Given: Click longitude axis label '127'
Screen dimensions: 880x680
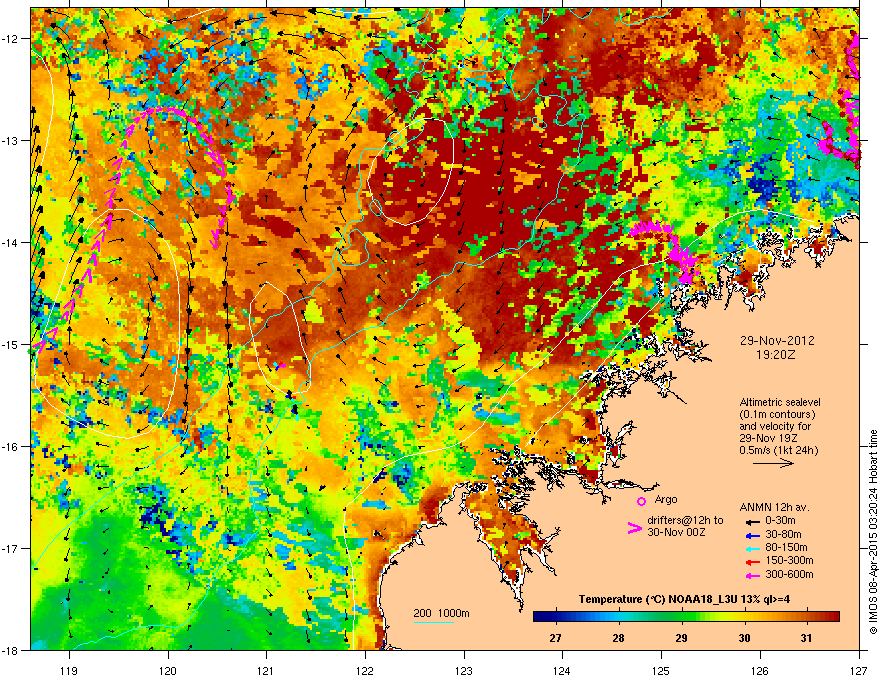Looking at the screenshot, I should tap(859, 670).
